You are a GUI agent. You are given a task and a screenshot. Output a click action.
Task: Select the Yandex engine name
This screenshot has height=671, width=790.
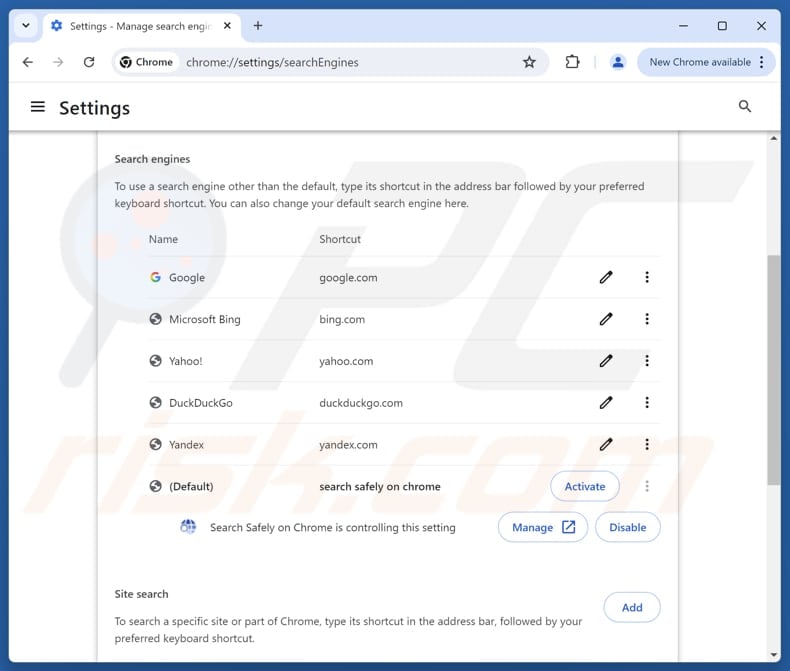(186, 445)
